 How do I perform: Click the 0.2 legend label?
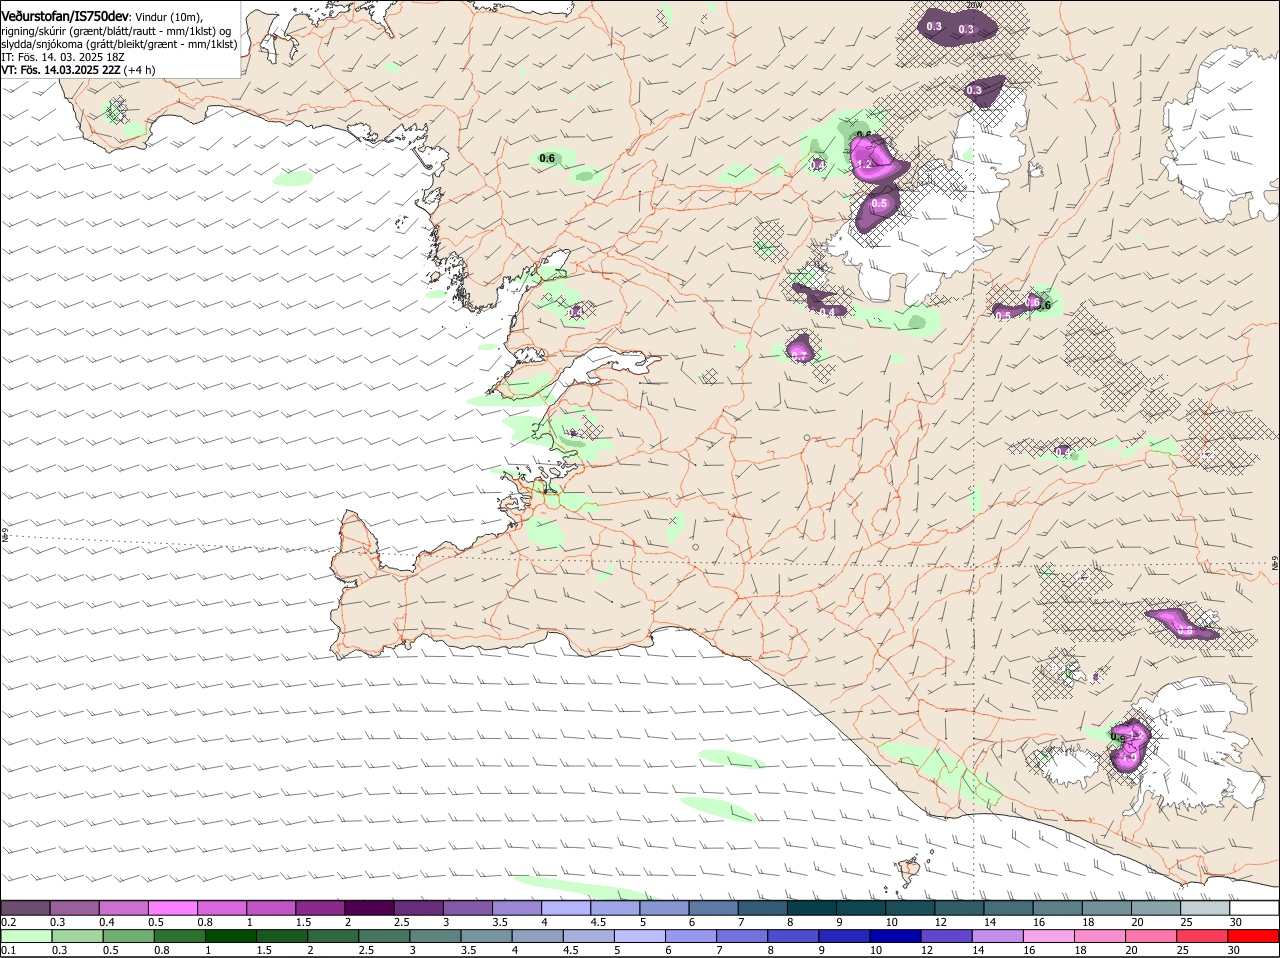point(8,922)
